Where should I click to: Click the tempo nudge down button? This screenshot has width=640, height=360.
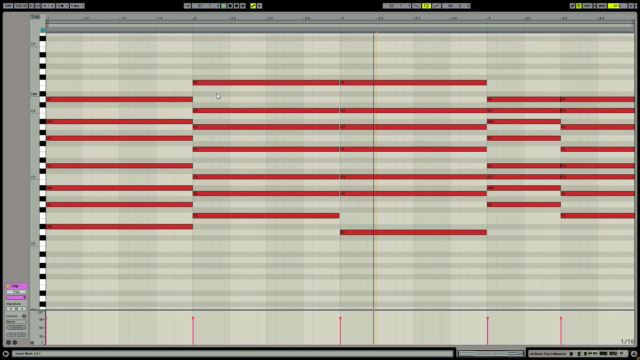[32, 6]
